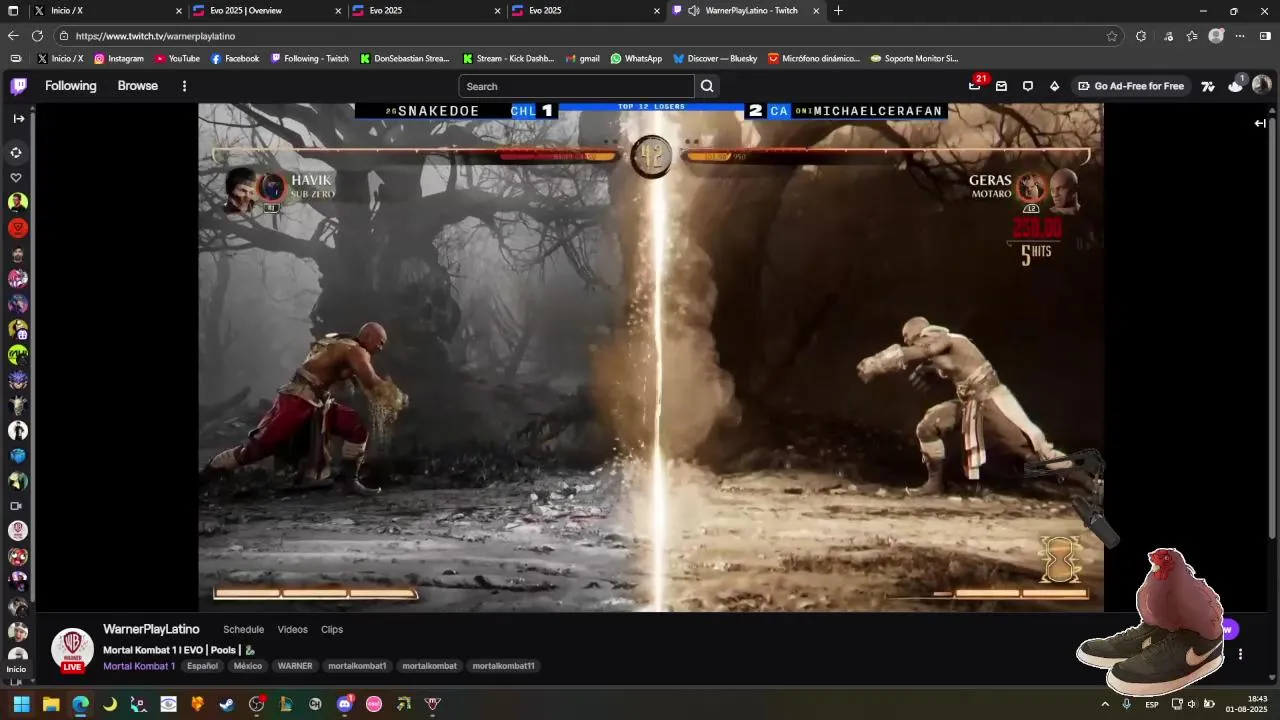Open Steam from the taskbar
The width and height of the screenshot is (1280, 720).
tap(227, 704)
